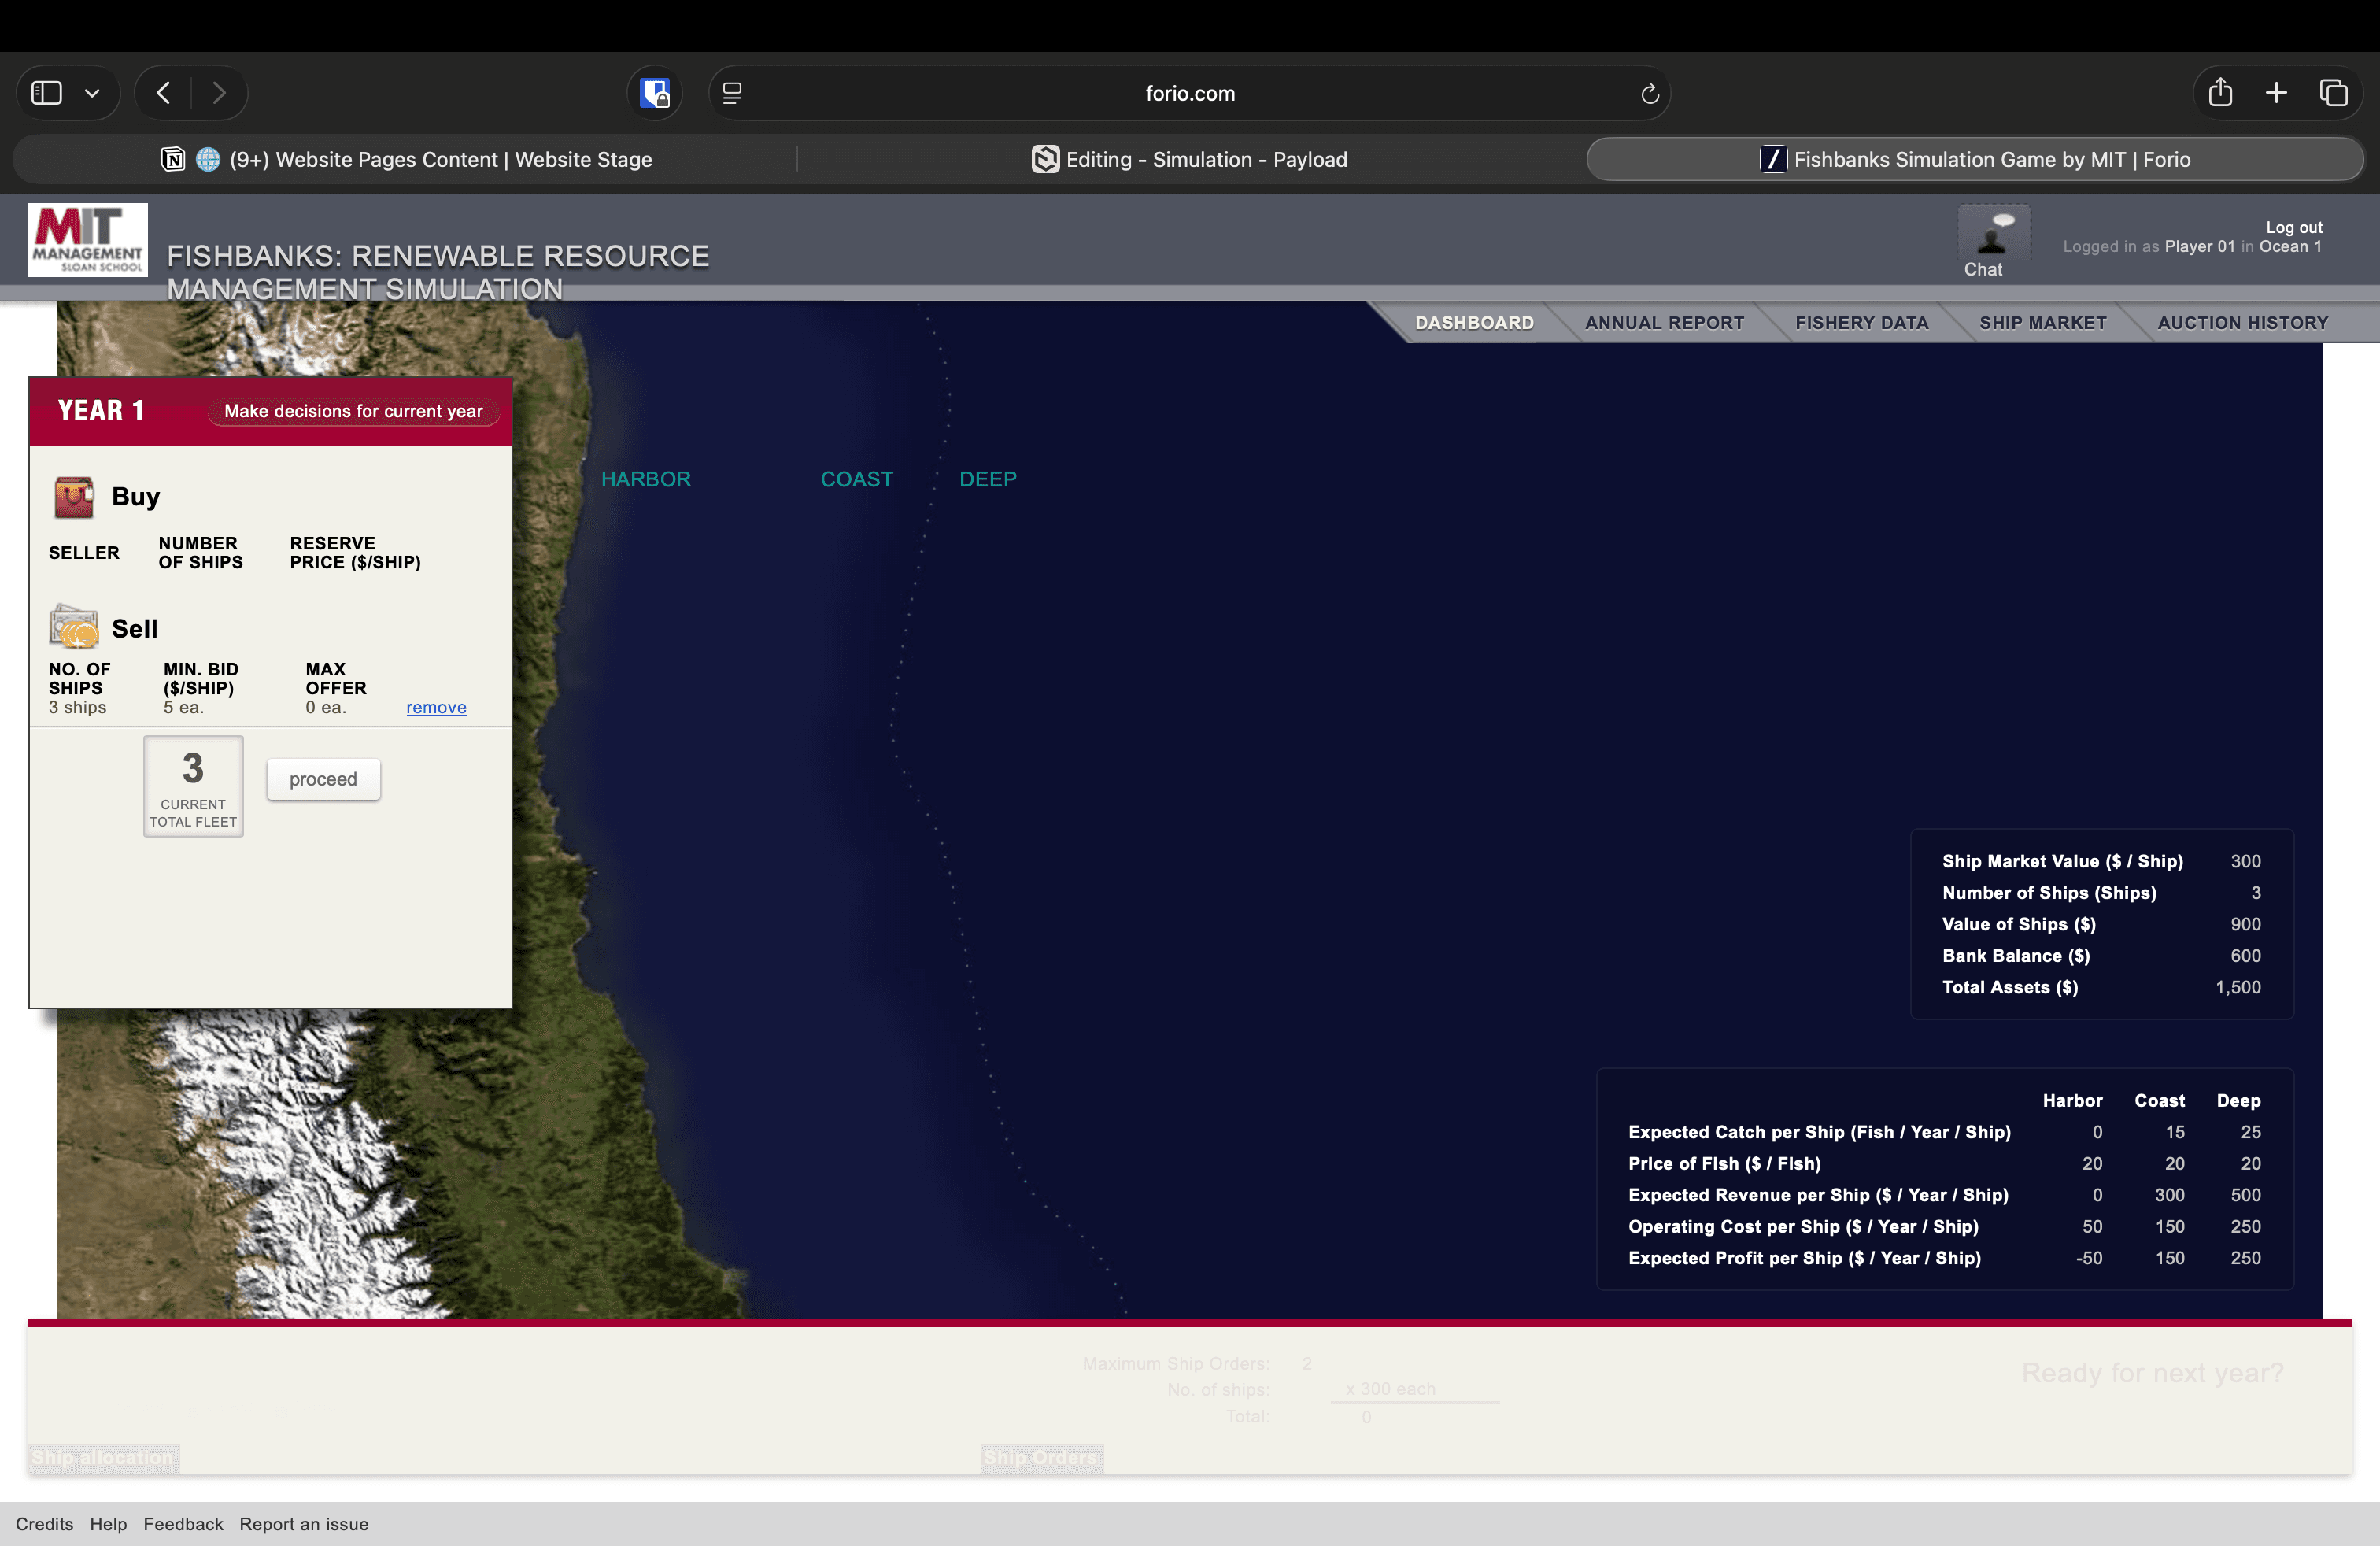The width and height of the screenshot is (2380, 1546).
Task: Click the Bitwarden extension shield icon
Action: (655, 93)
